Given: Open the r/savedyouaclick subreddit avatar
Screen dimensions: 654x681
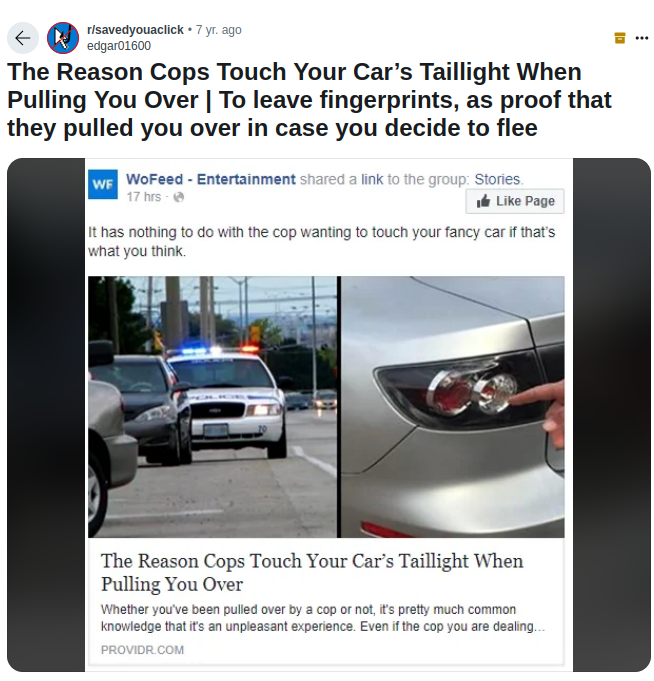Looking at the screenshot, I should (63, 38).
